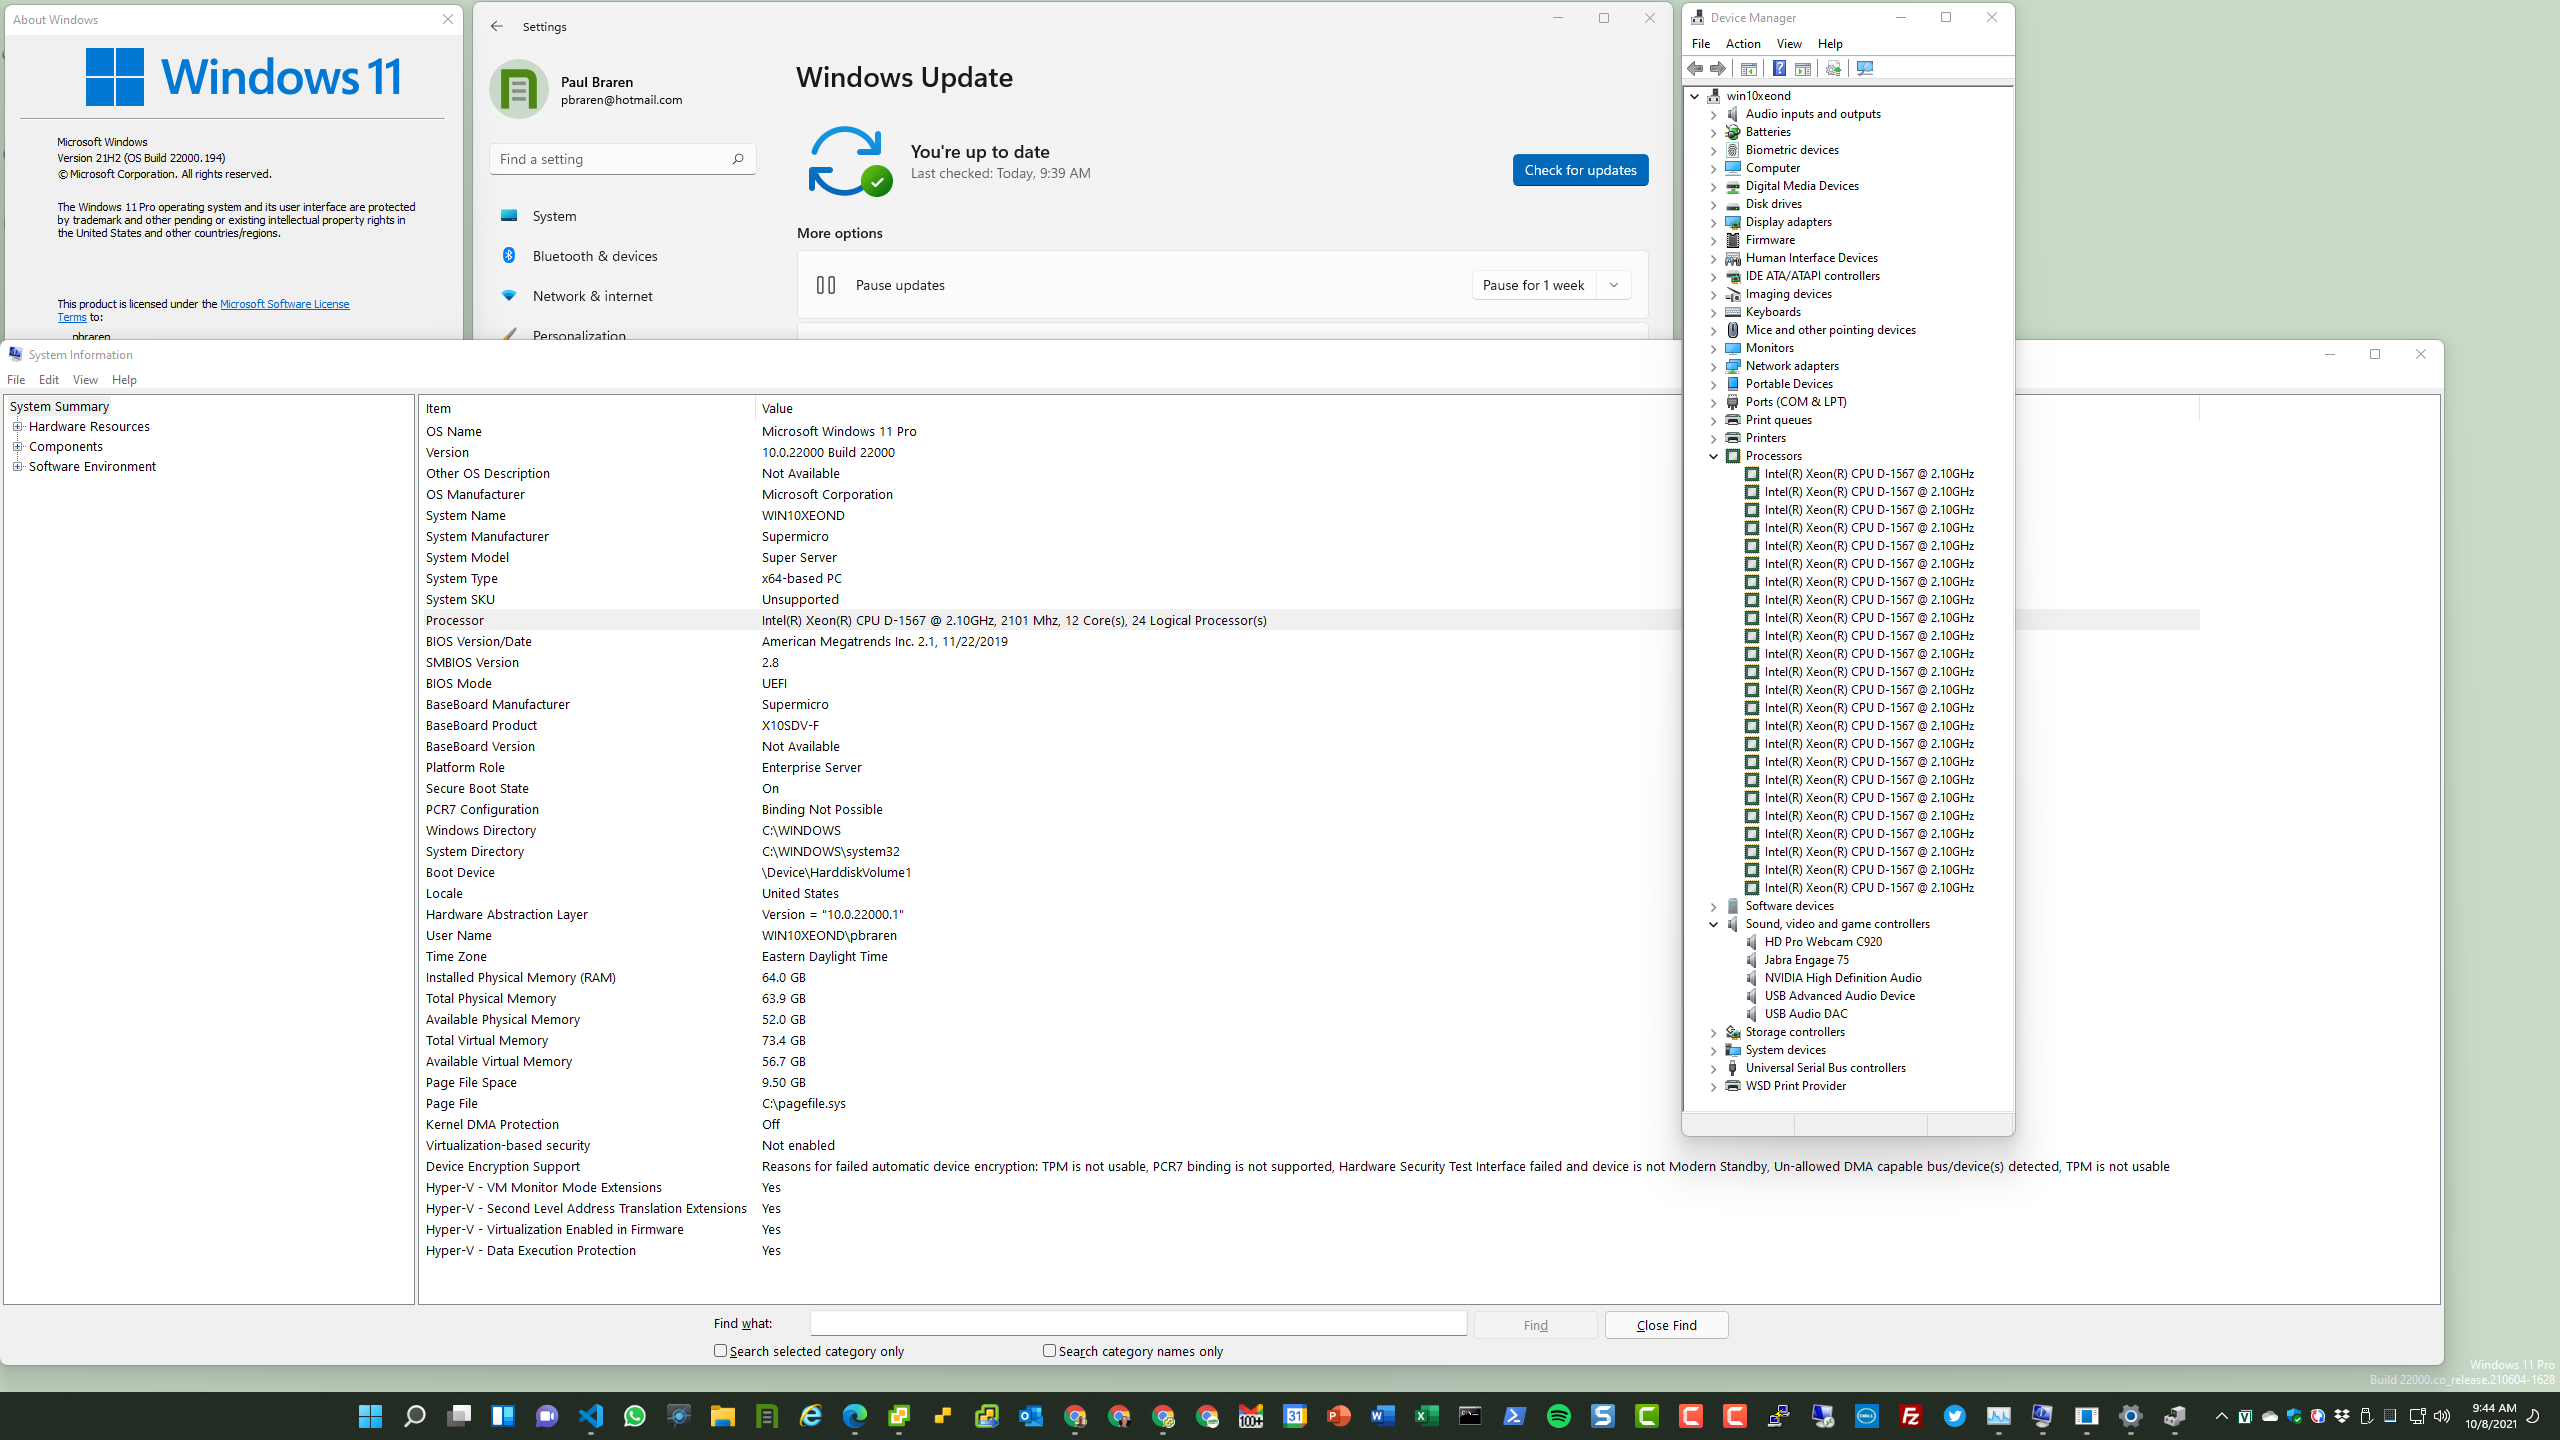Open Widgets from taskbar
Screen dimensions: 2560x1440
point(503,1416)
